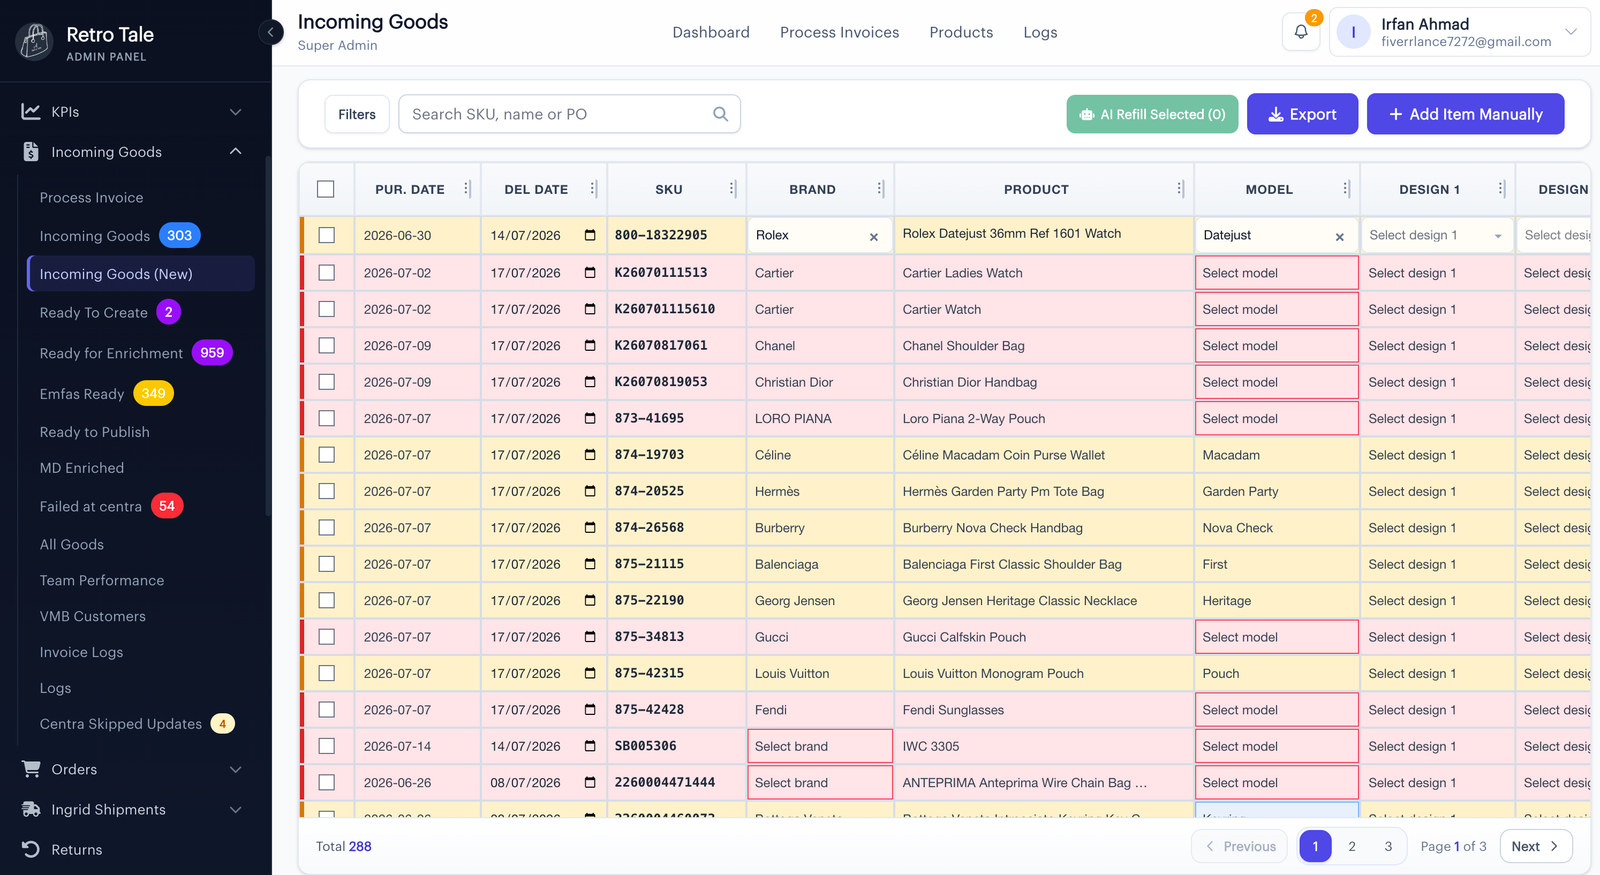The width and height of the screenshot is (1600, 875).
Task: Open calendar for SKU K26070817061 delivery date
Action: pyautogui.click(x=590, y=346)
